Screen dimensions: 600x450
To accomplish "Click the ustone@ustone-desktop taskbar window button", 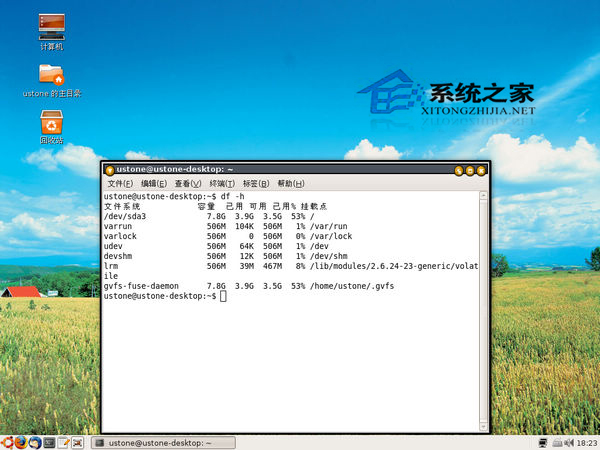I will [x=150, y=442].
